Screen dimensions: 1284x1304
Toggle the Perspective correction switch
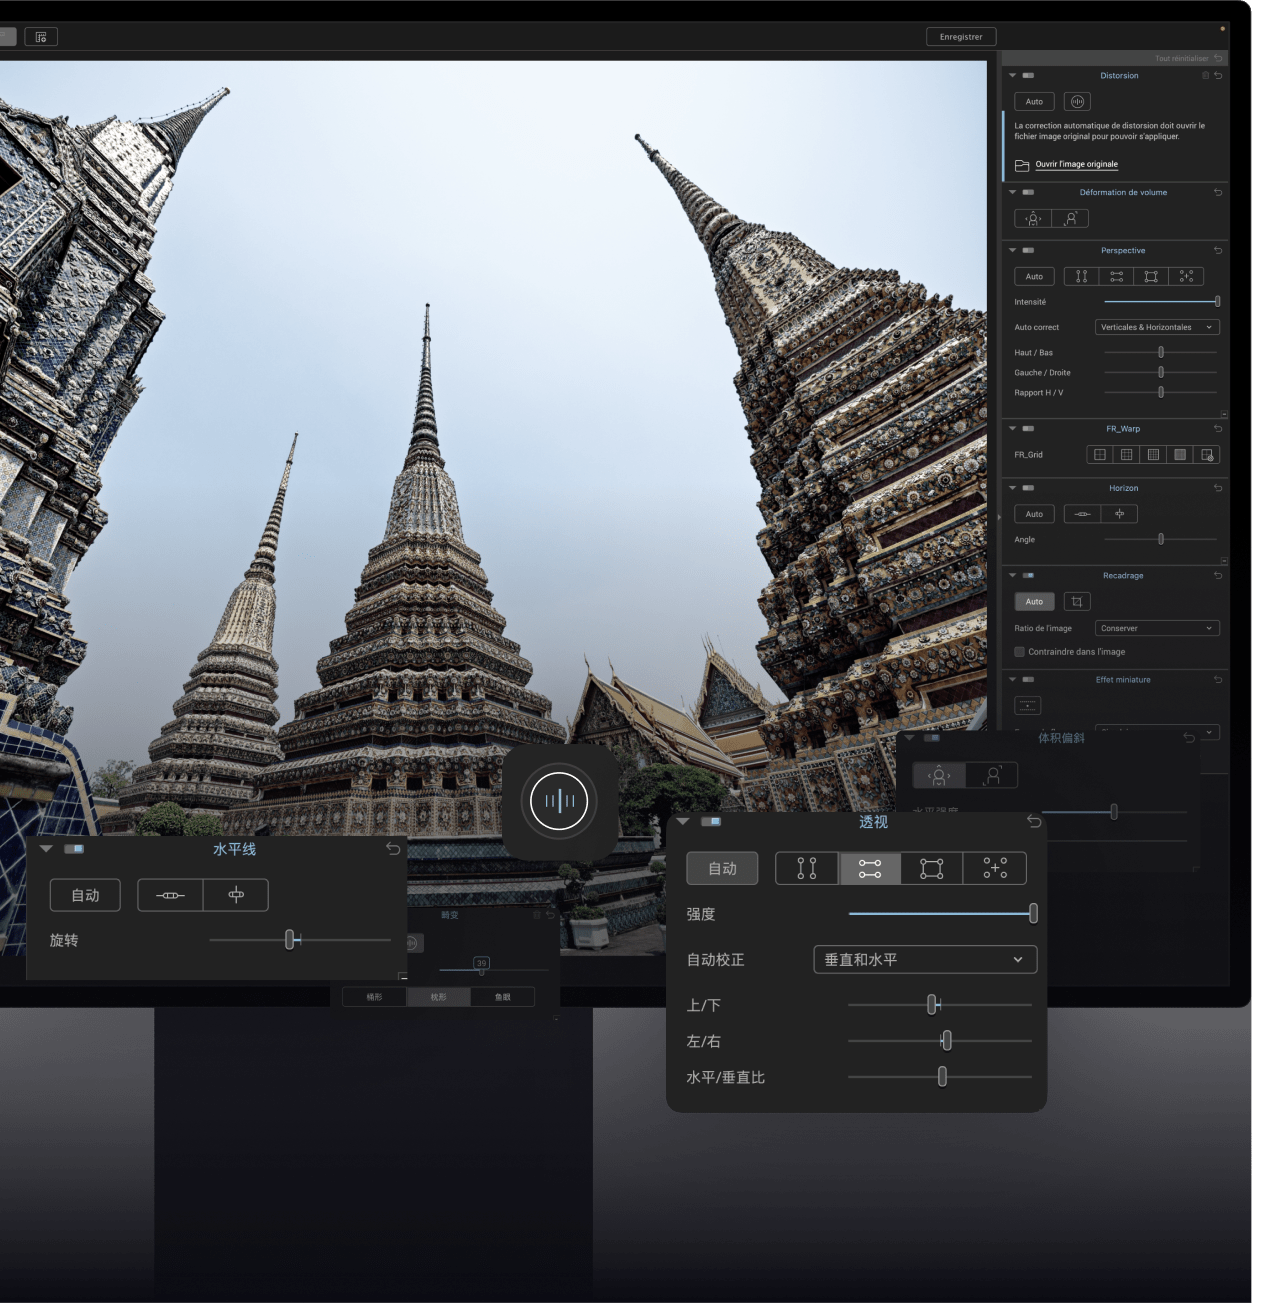coord(1028,251)
